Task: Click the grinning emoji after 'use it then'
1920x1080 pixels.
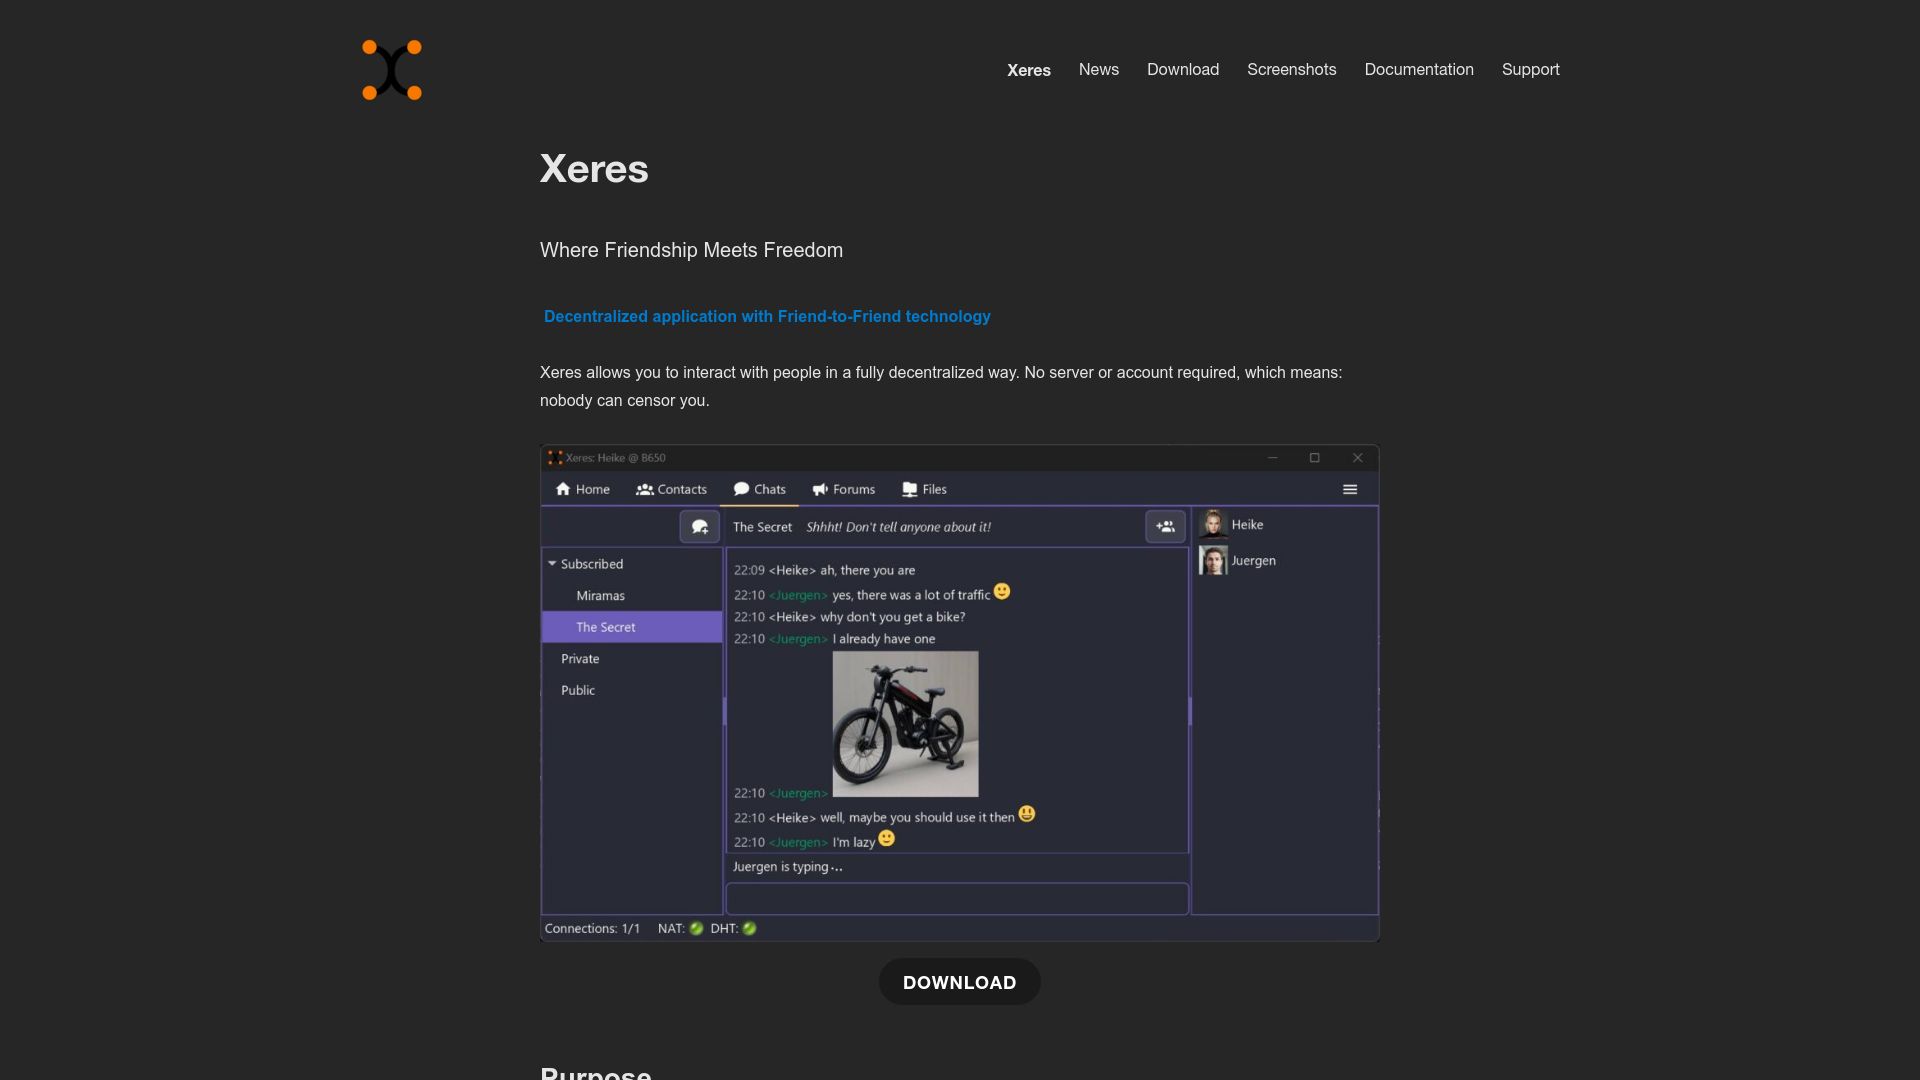Action: 1027,814
